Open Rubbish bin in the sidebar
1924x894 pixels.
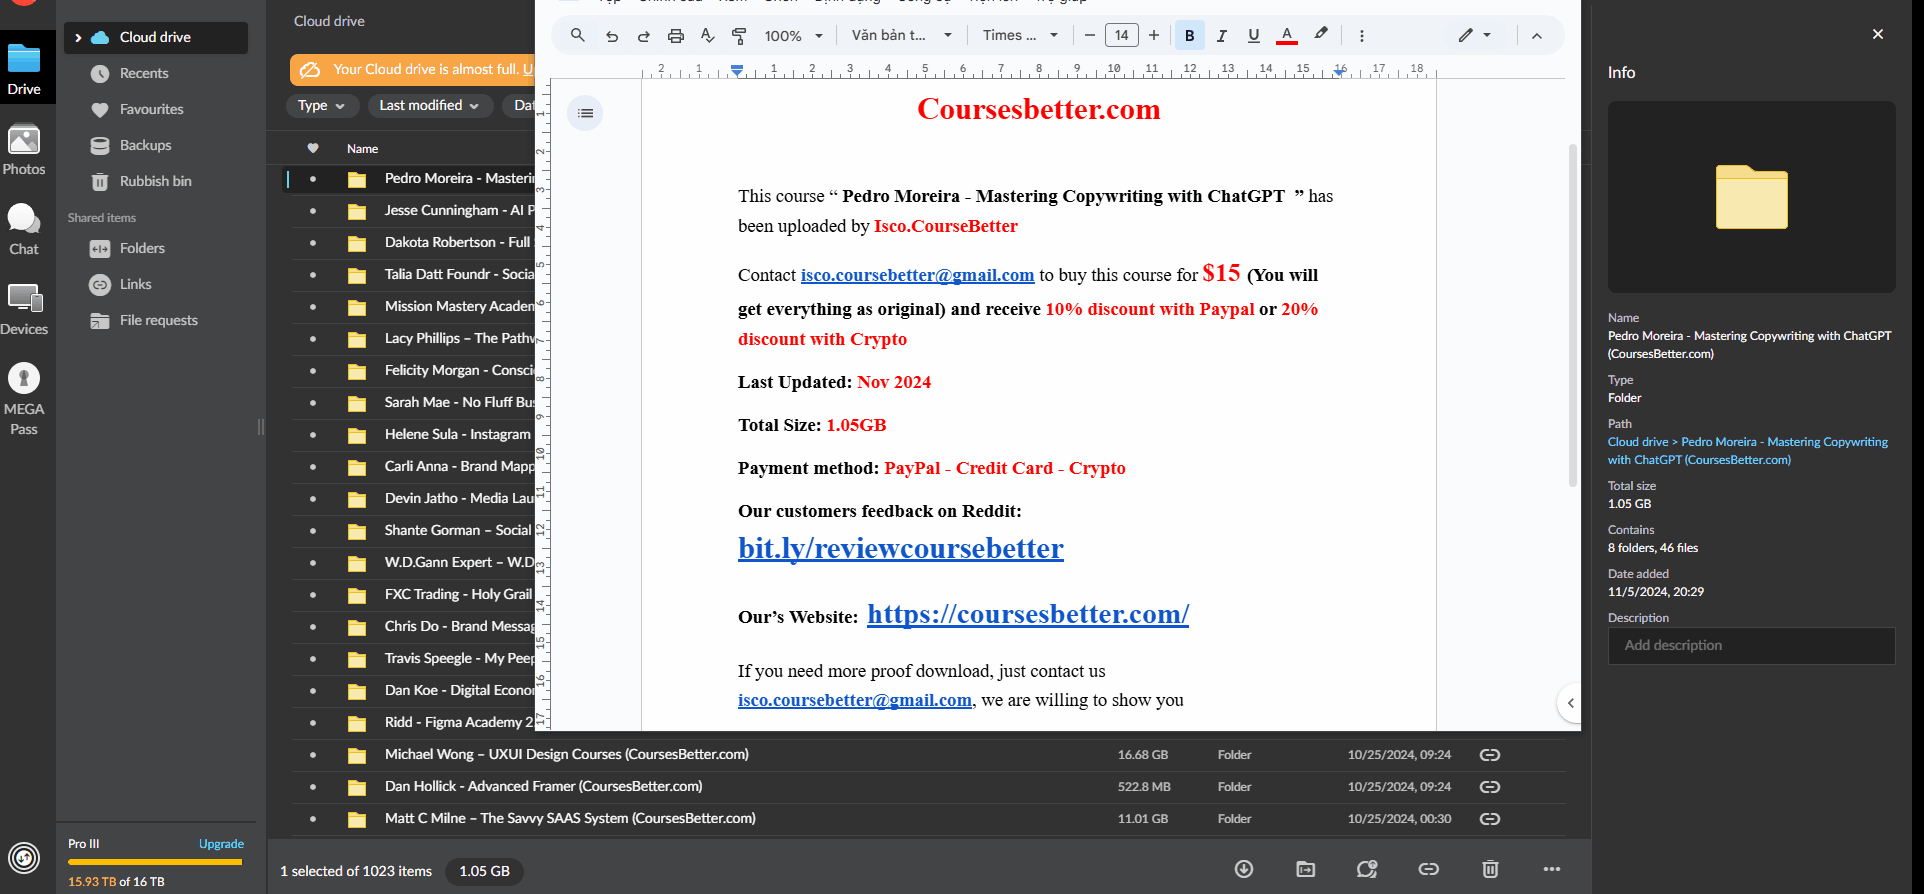click(x=155, y=181)
